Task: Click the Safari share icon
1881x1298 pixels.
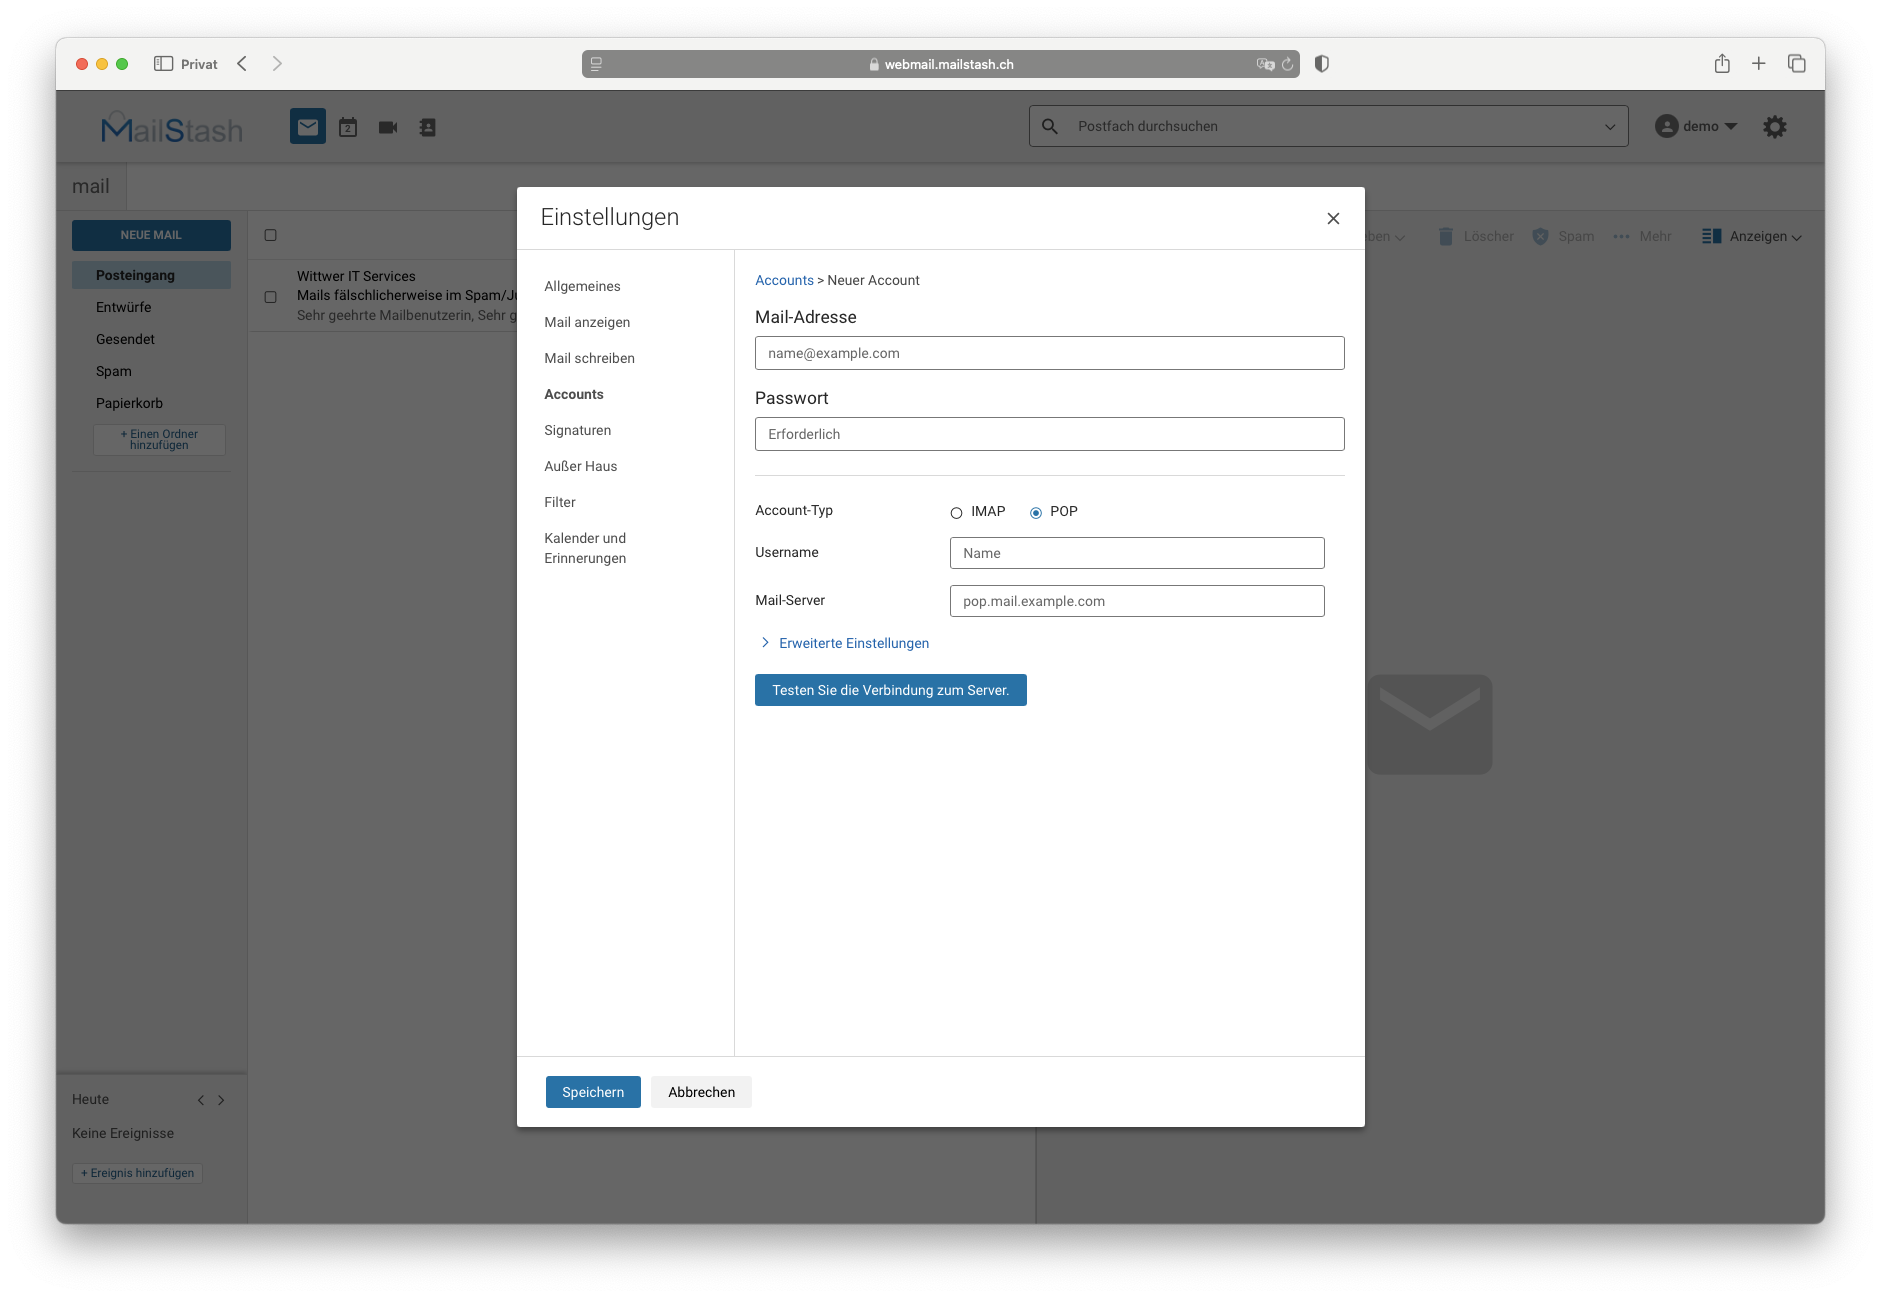Action: point(1722,63)
